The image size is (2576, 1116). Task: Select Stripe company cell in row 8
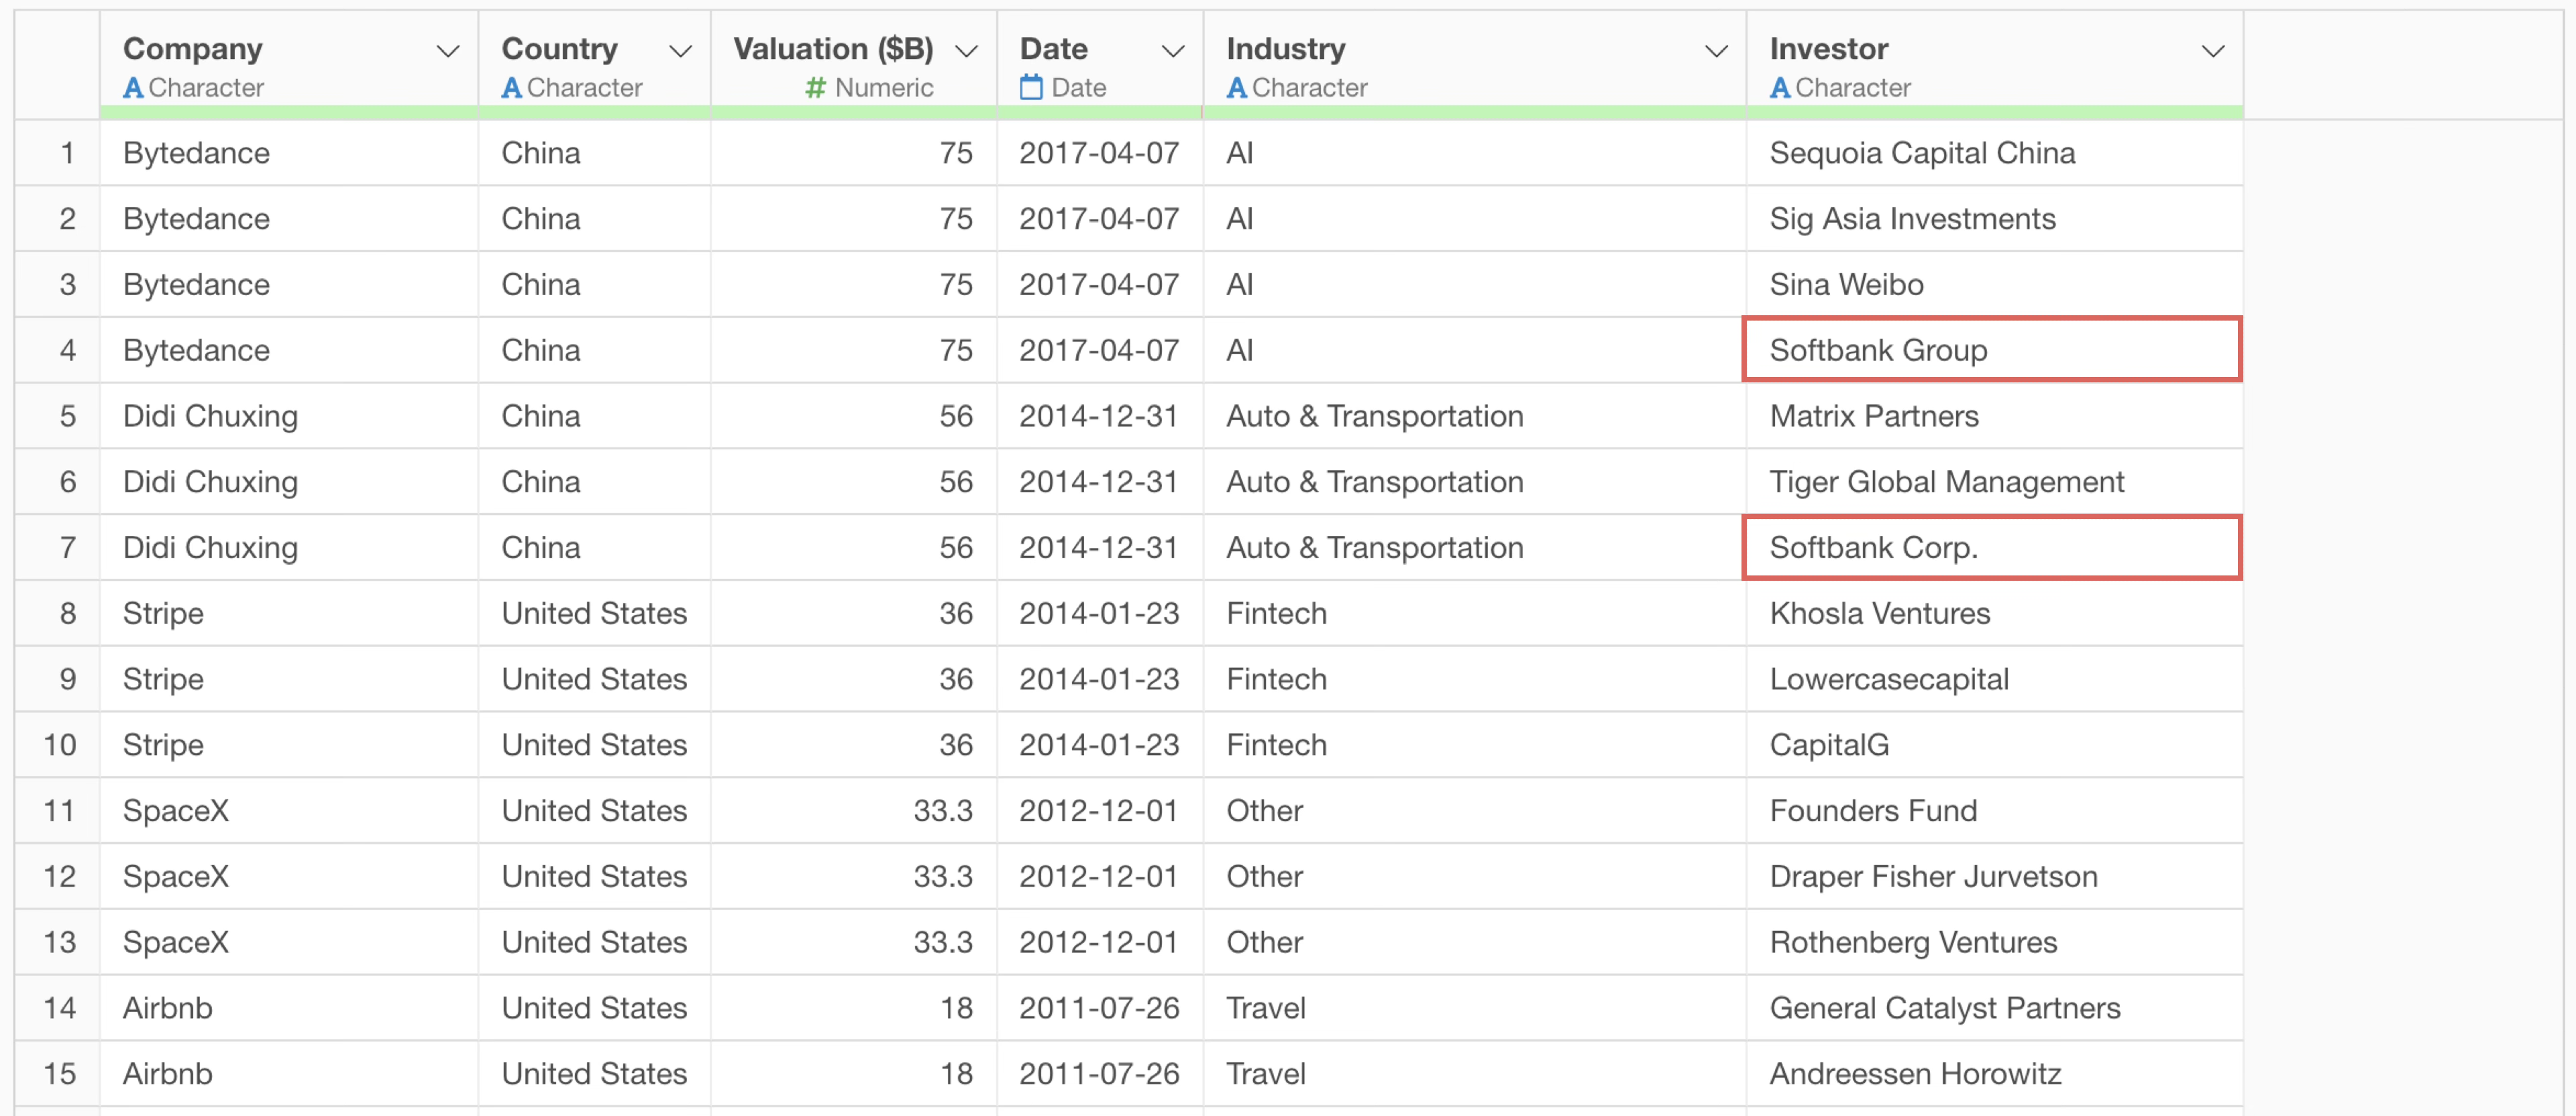tap(289, 613)
